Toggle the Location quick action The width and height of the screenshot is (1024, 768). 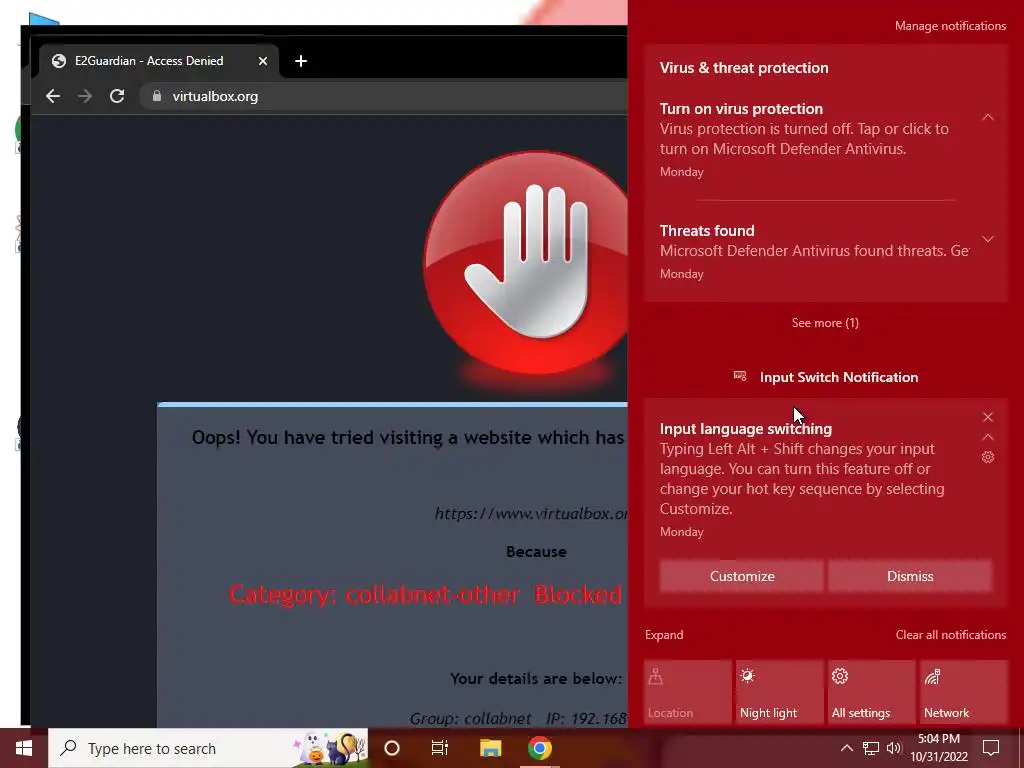pyautogui.click(x=688, y=692)
